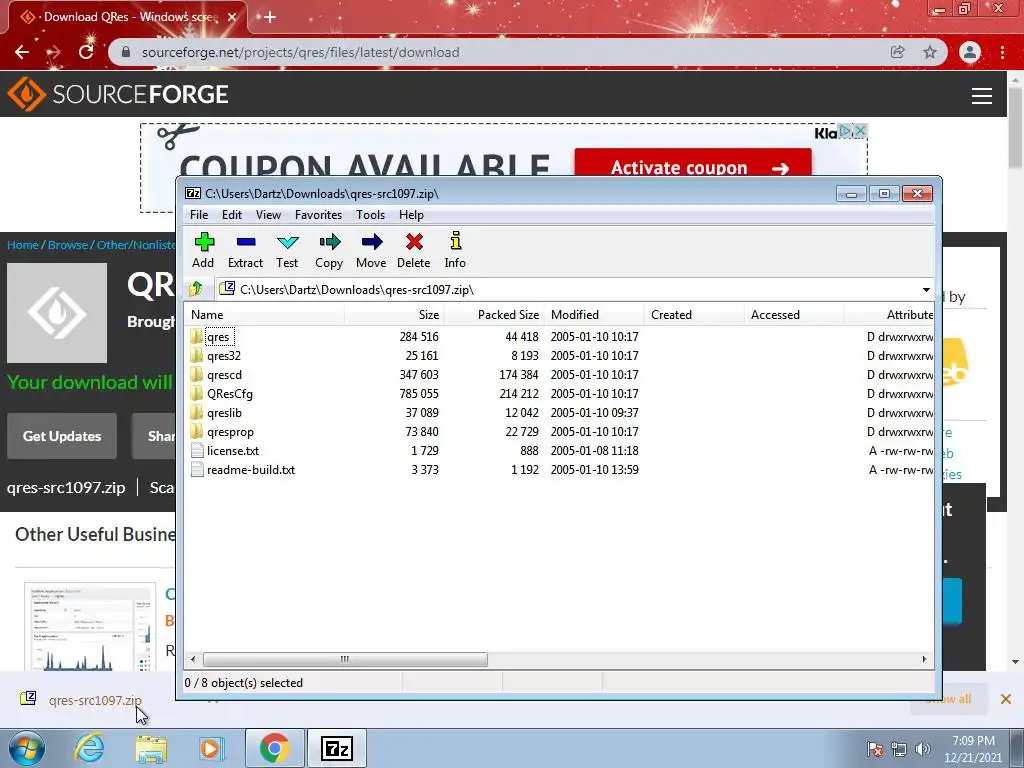Open downloaded qres-src1097.zip in download bar

tap(95, 700)
